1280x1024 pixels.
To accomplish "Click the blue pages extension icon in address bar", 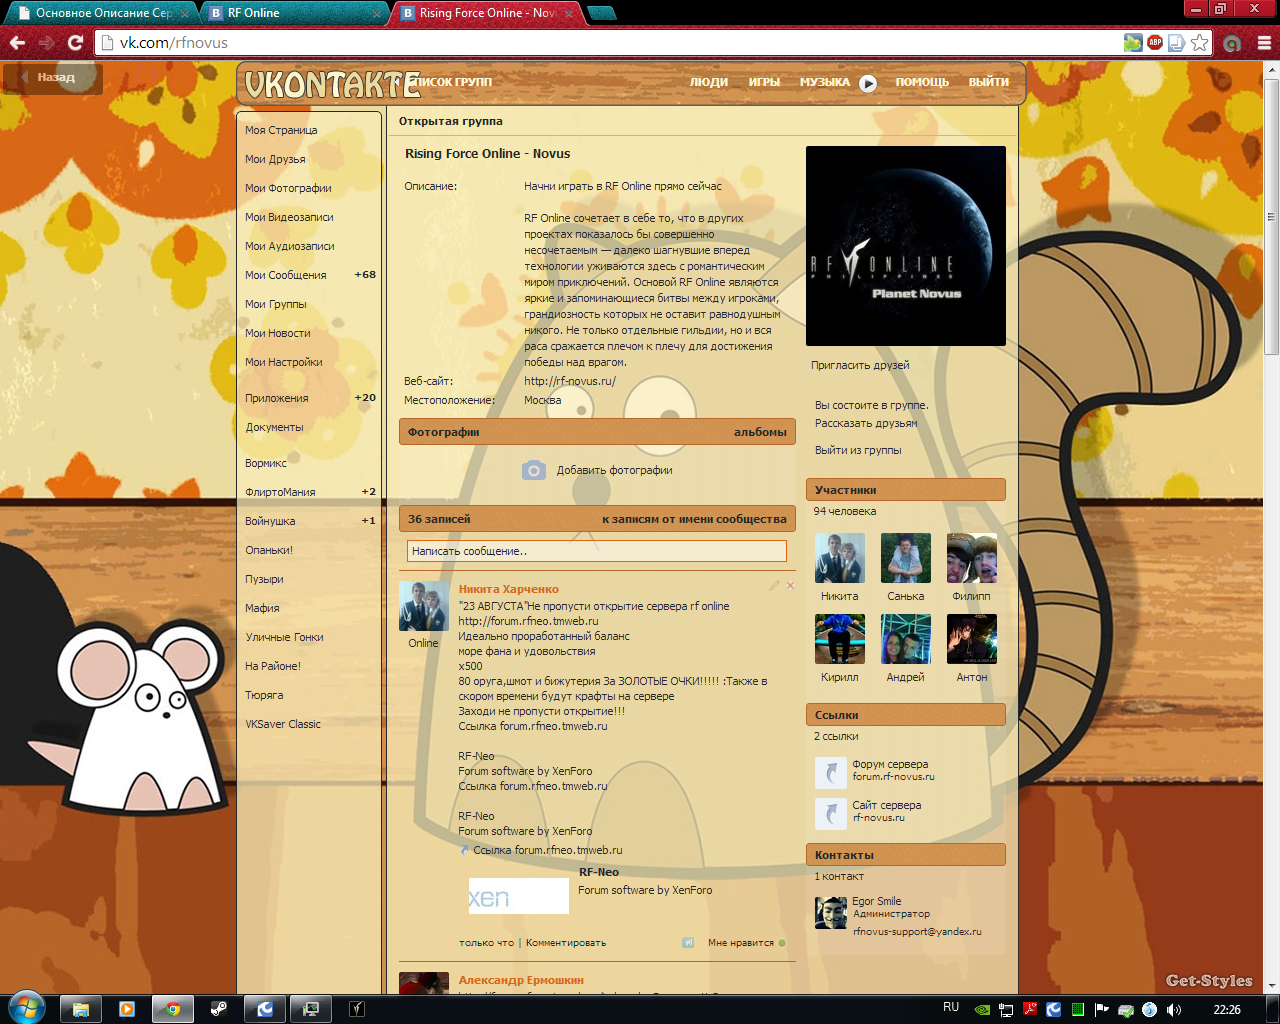I will click(x=1177, y=42).
